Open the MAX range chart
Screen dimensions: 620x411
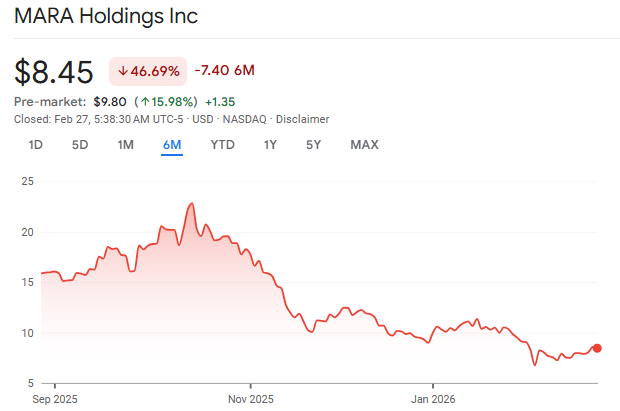pyautogui.click(x=364, y=145)
